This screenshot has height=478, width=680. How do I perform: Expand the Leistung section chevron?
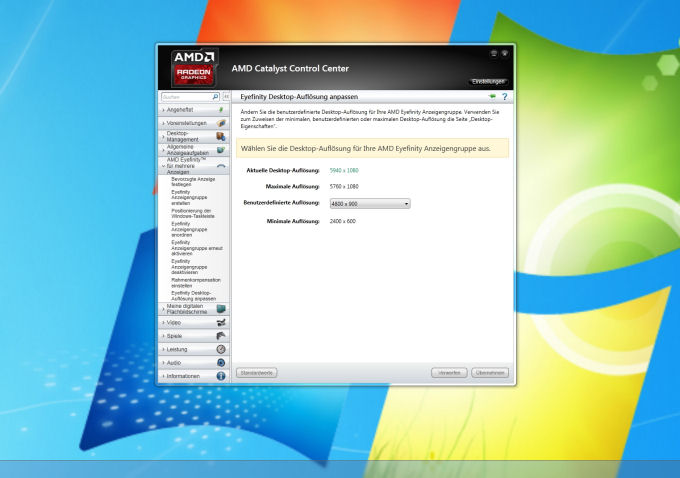click(x=163, y=350)
